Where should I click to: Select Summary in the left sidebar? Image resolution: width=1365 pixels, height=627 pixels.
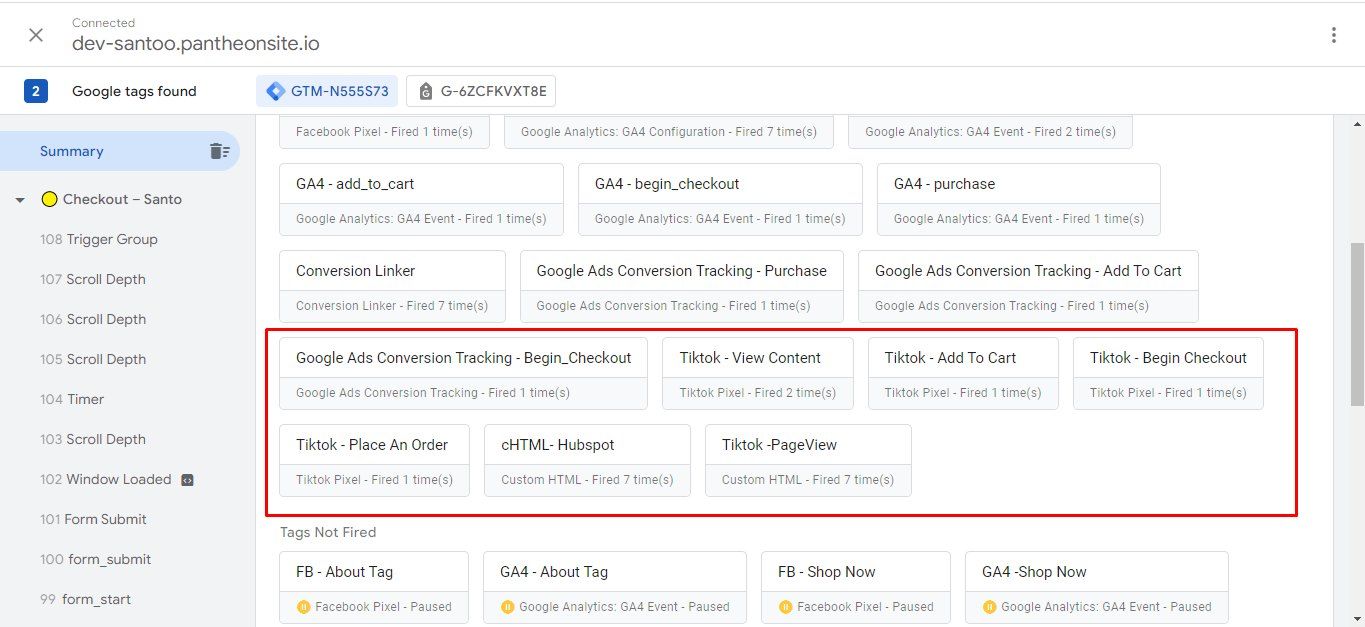[x=120, y=151]
